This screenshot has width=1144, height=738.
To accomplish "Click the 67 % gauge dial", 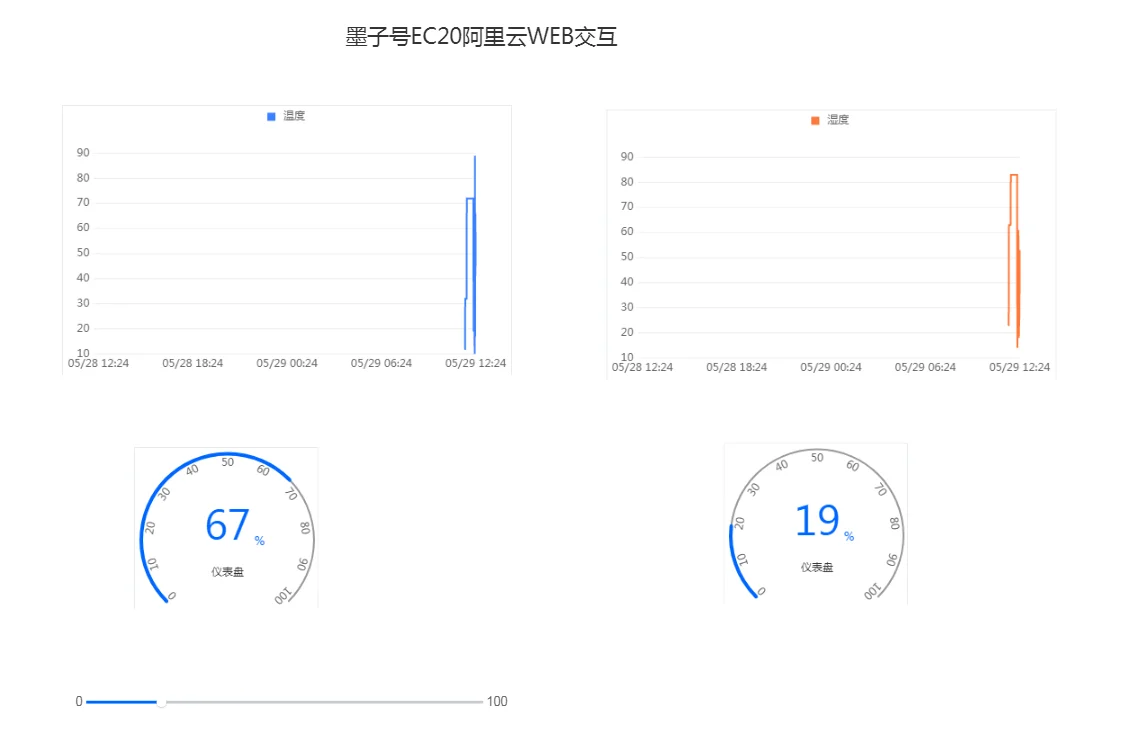I will coord(227,529).
